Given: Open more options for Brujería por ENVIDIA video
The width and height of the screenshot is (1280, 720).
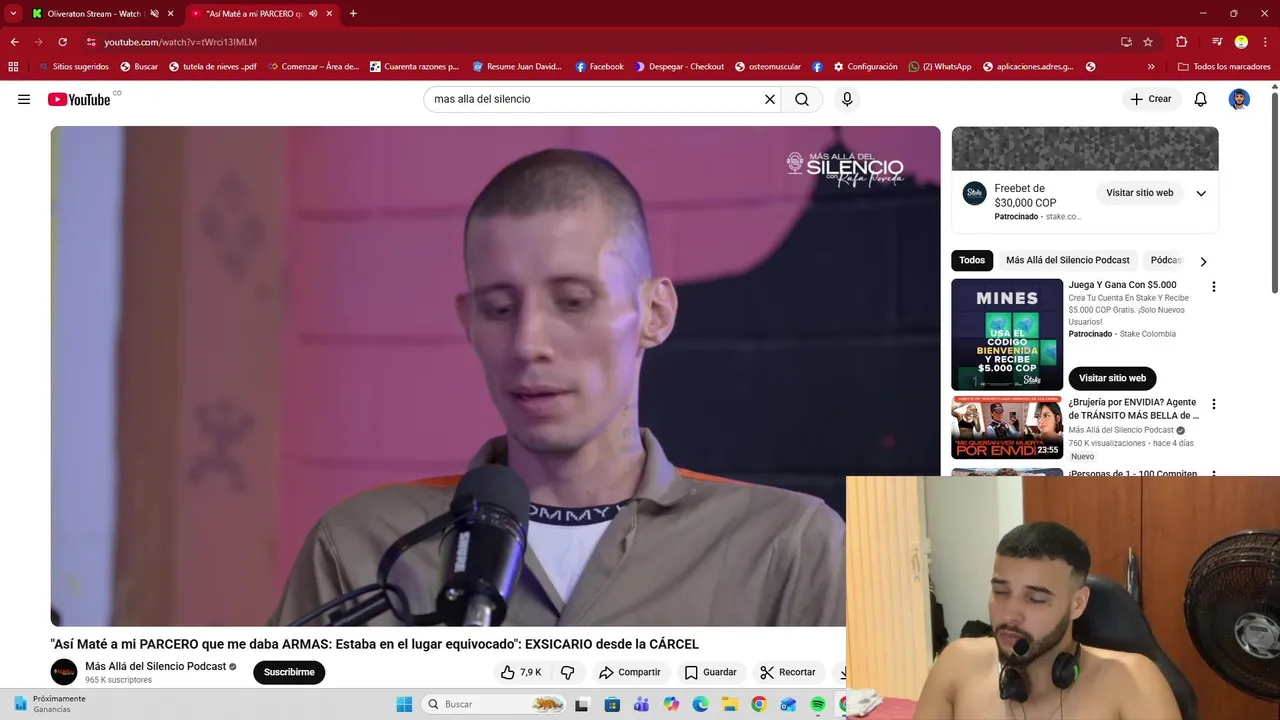Looking at the screenshot, I should (x=1214, y=405).
